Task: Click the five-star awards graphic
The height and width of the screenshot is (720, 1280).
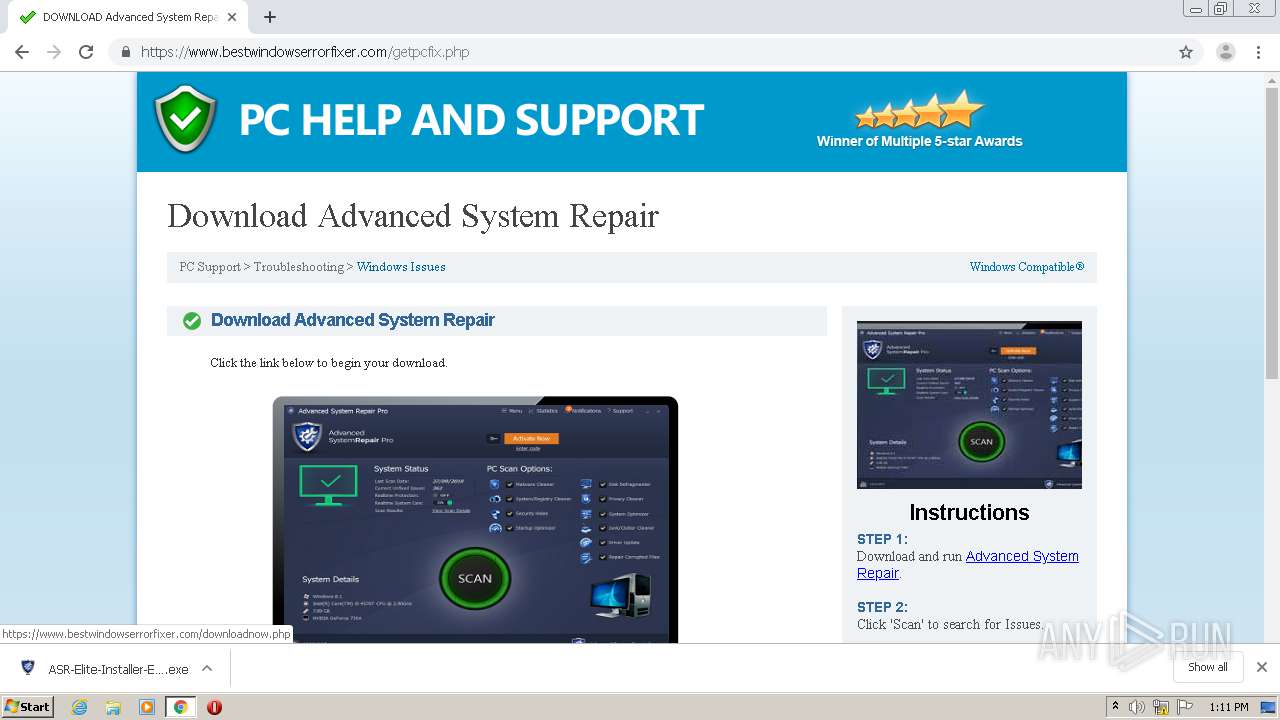Action: point(919,109)
